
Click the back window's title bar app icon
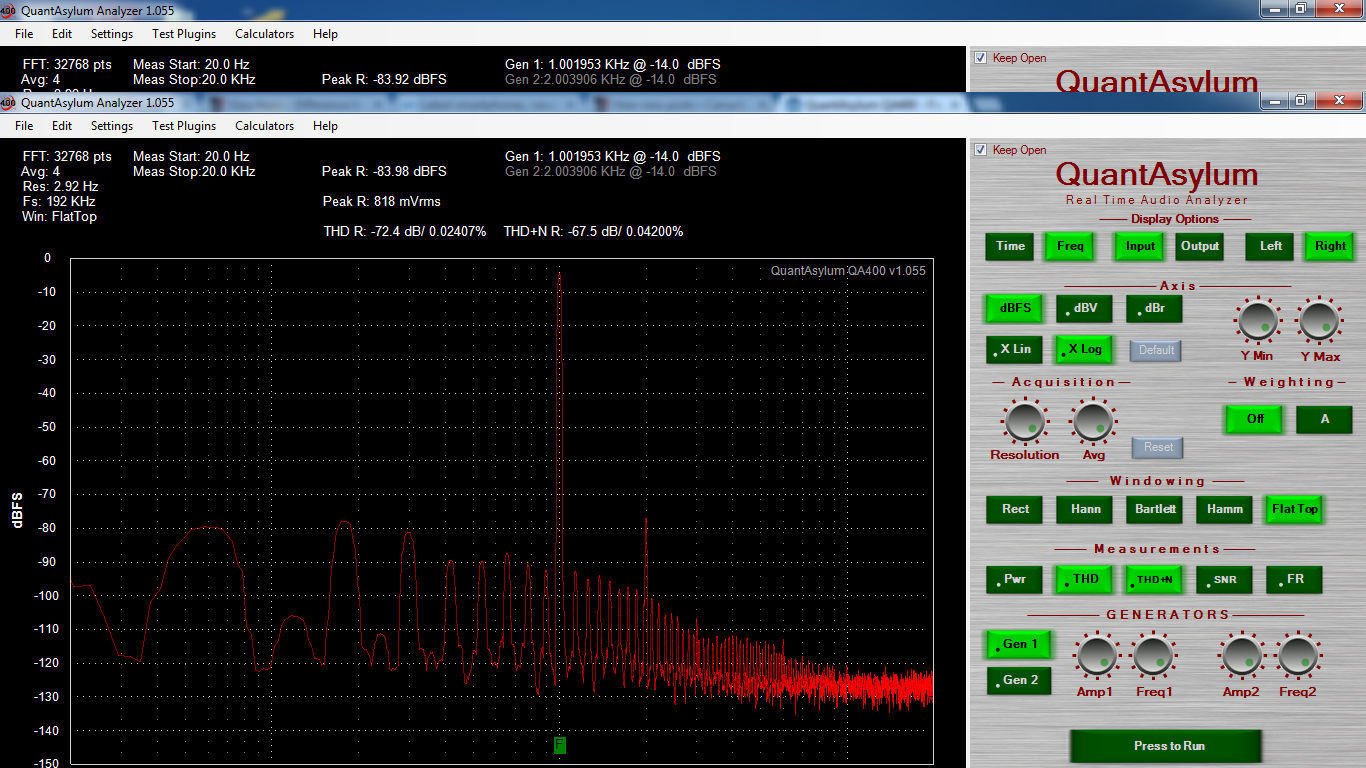point(9,10)
